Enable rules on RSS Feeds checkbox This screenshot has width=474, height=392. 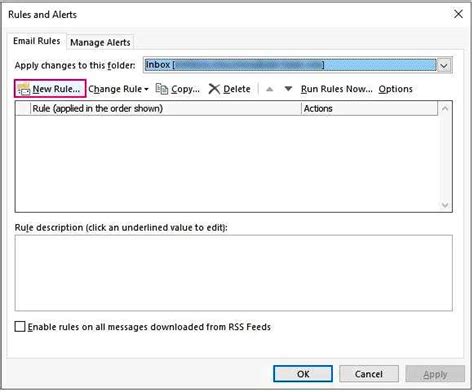pyautogui.click(x=20, y=327)
